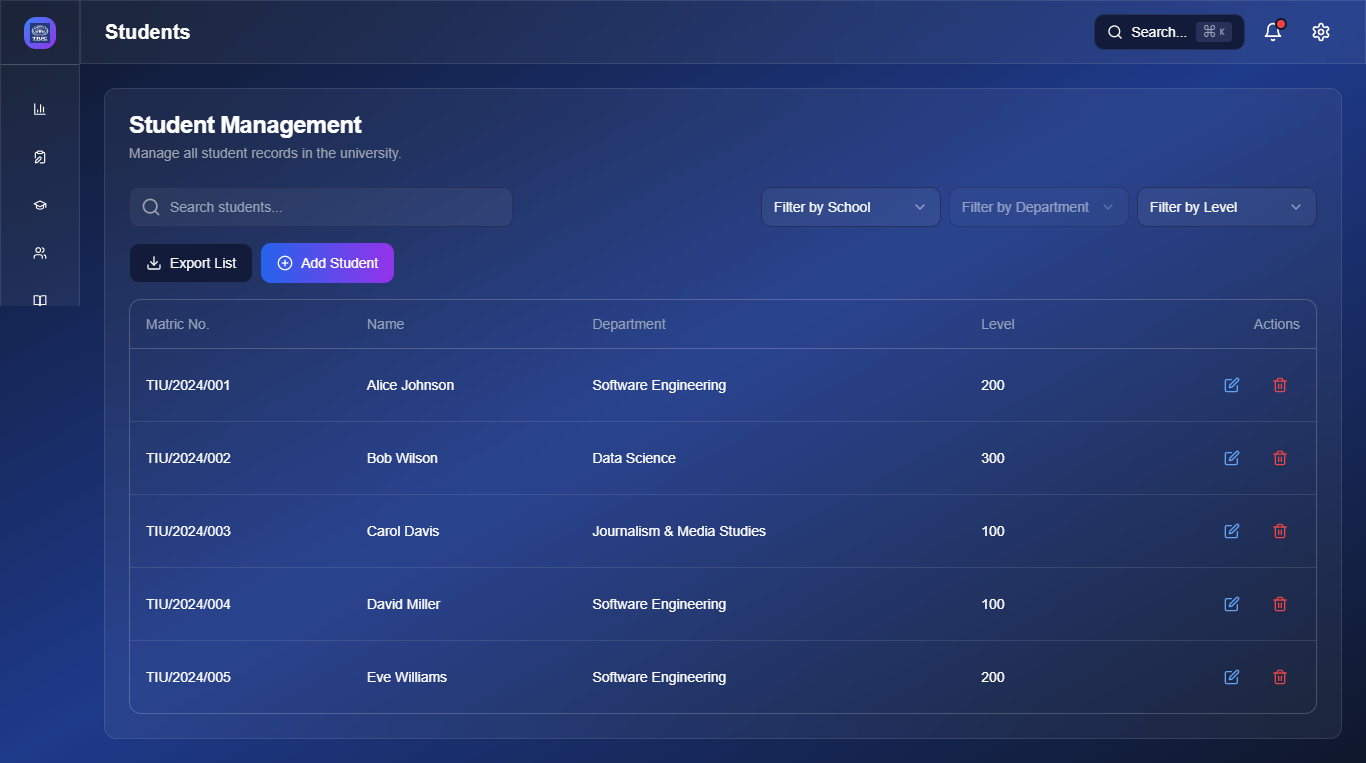
Task: Delete Bob Wilson's student record
Action: [x=1280, y=458]
